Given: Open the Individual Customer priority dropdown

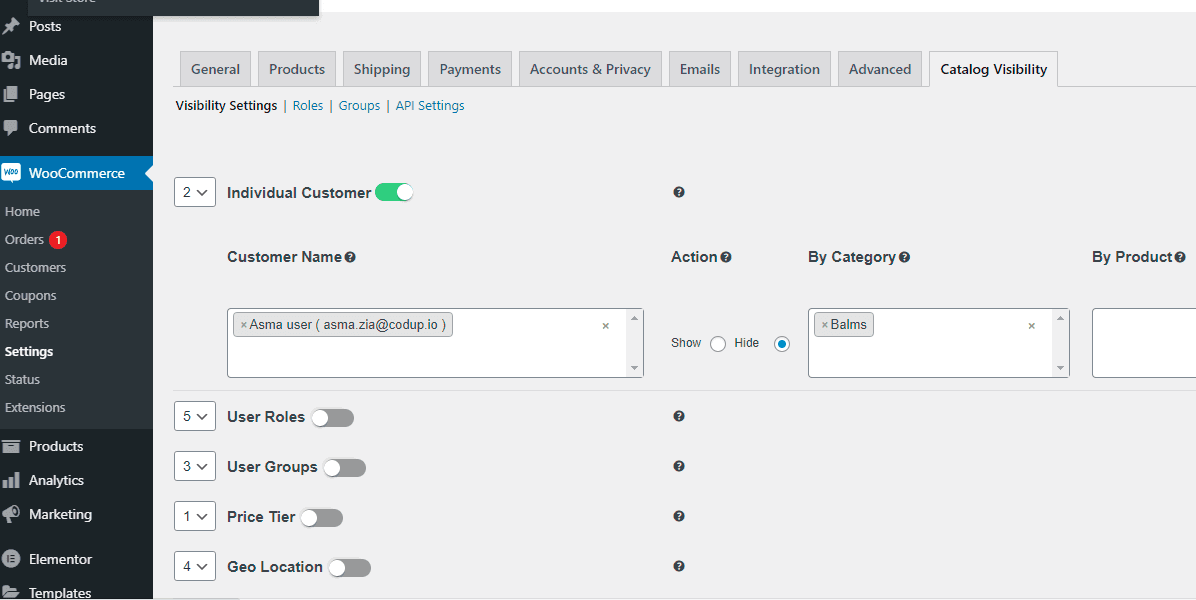Looking at the screenshot, I should [x=194, y=191].
